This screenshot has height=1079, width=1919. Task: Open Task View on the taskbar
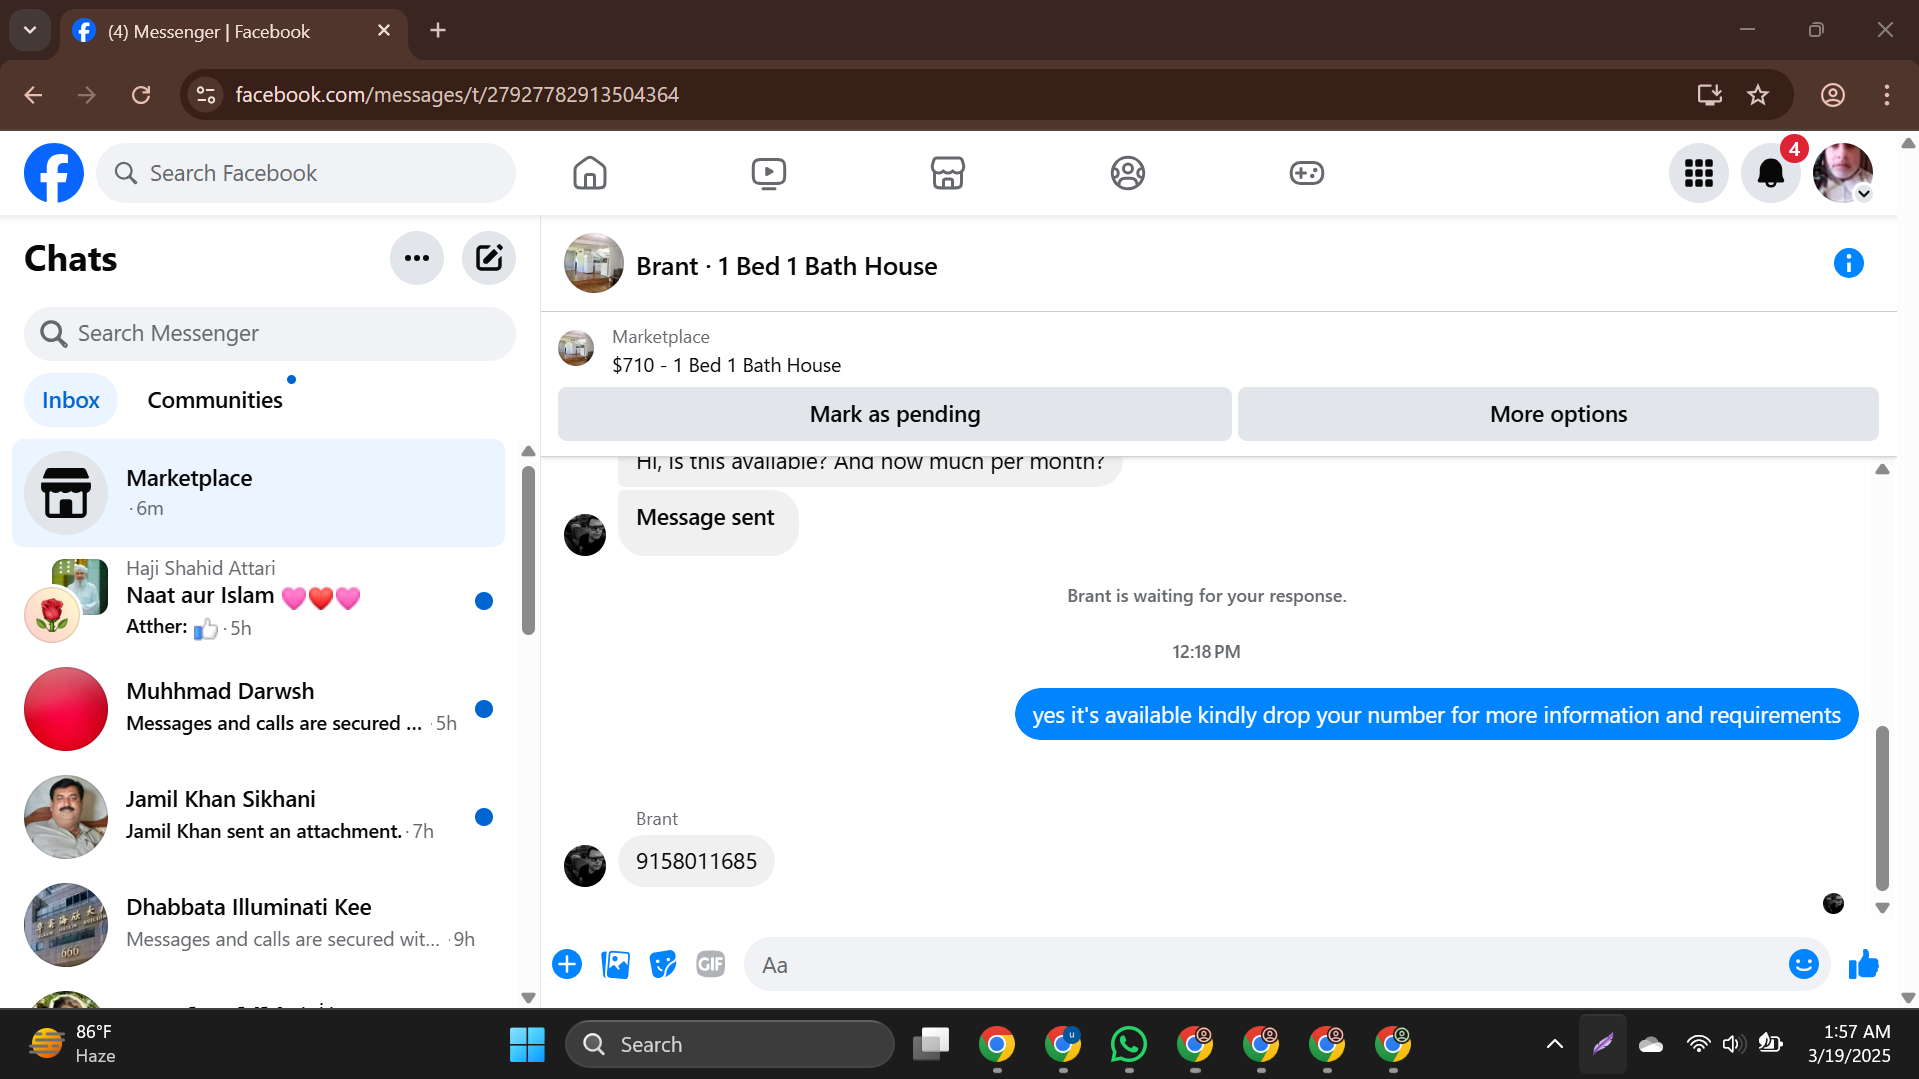931,1044
